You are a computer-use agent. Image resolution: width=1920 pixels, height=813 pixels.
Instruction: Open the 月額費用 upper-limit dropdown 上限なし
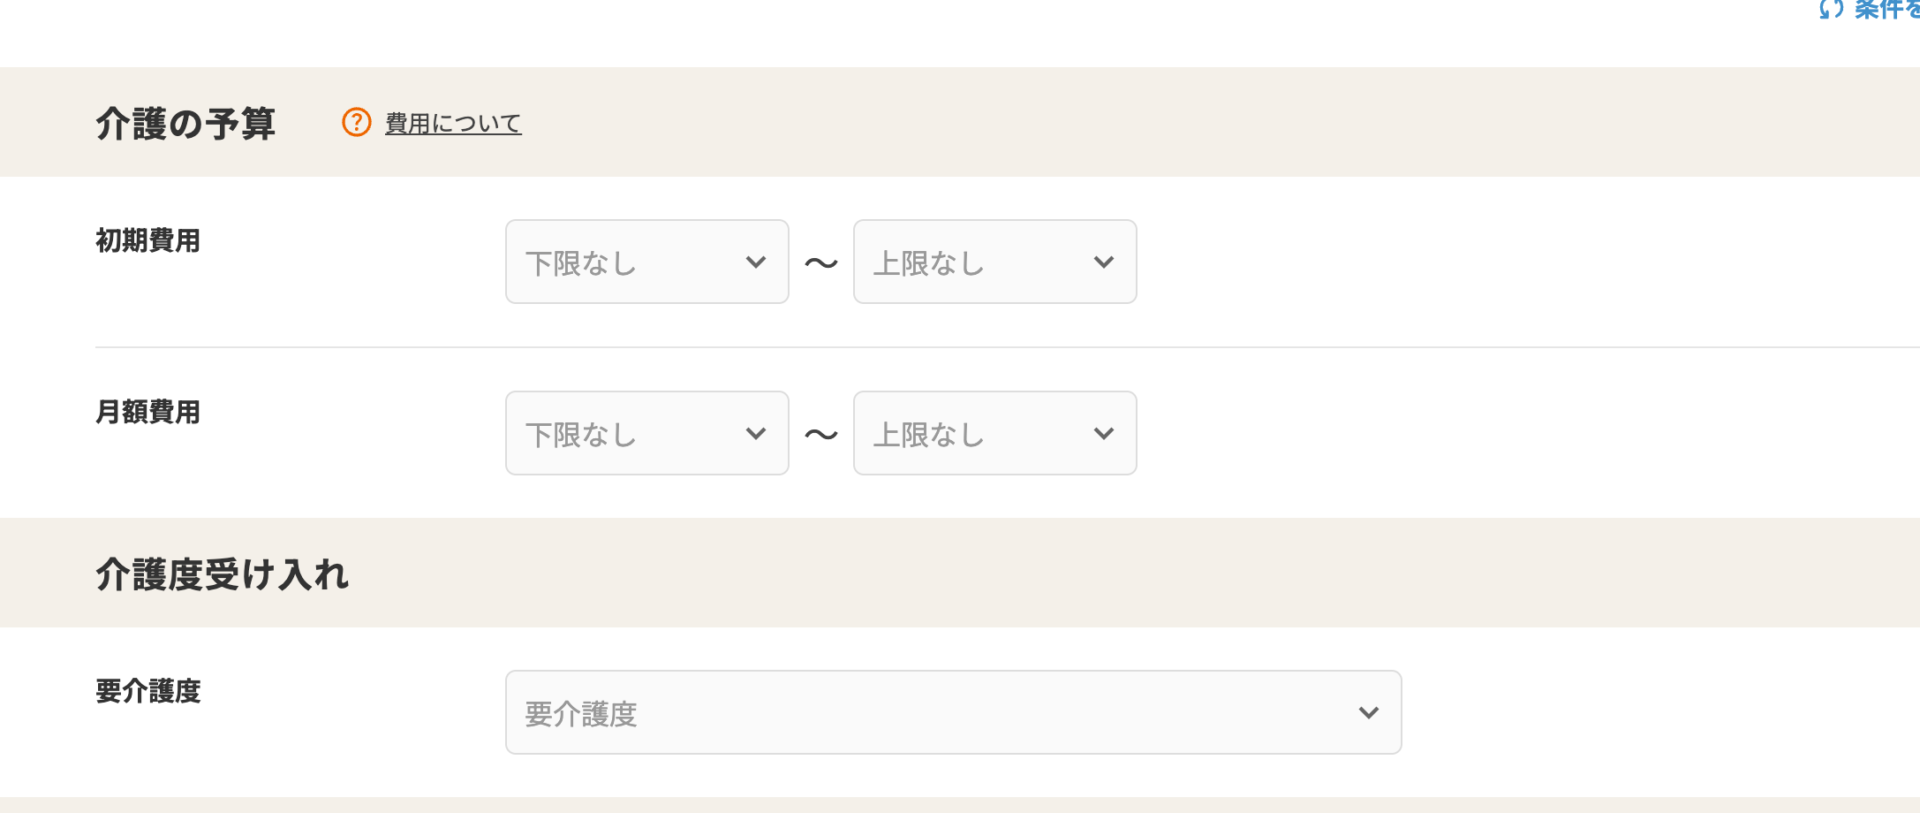994,433
